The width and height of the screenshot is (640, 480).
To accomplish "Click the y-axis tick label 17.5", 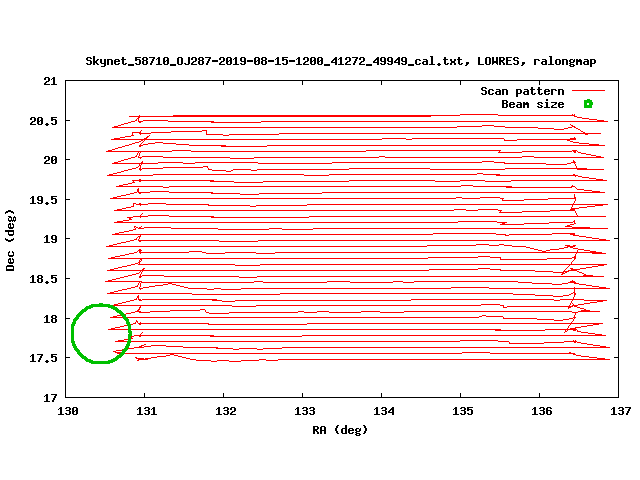I will click(44, 358).
